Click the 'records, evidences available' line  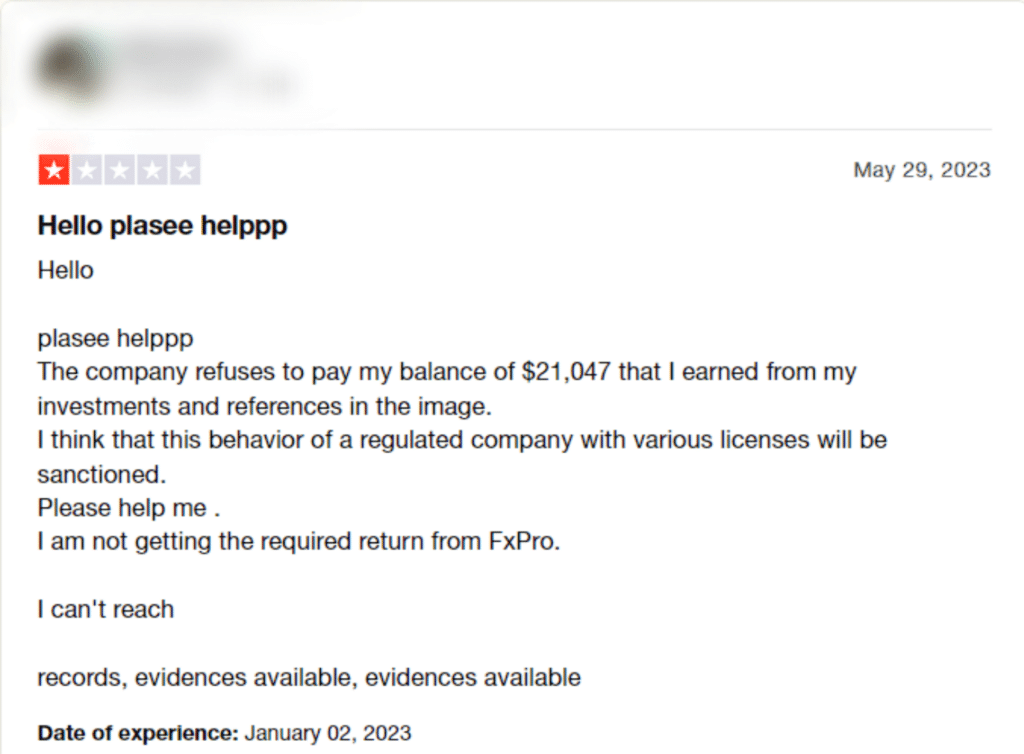click(x=309, y=678)
